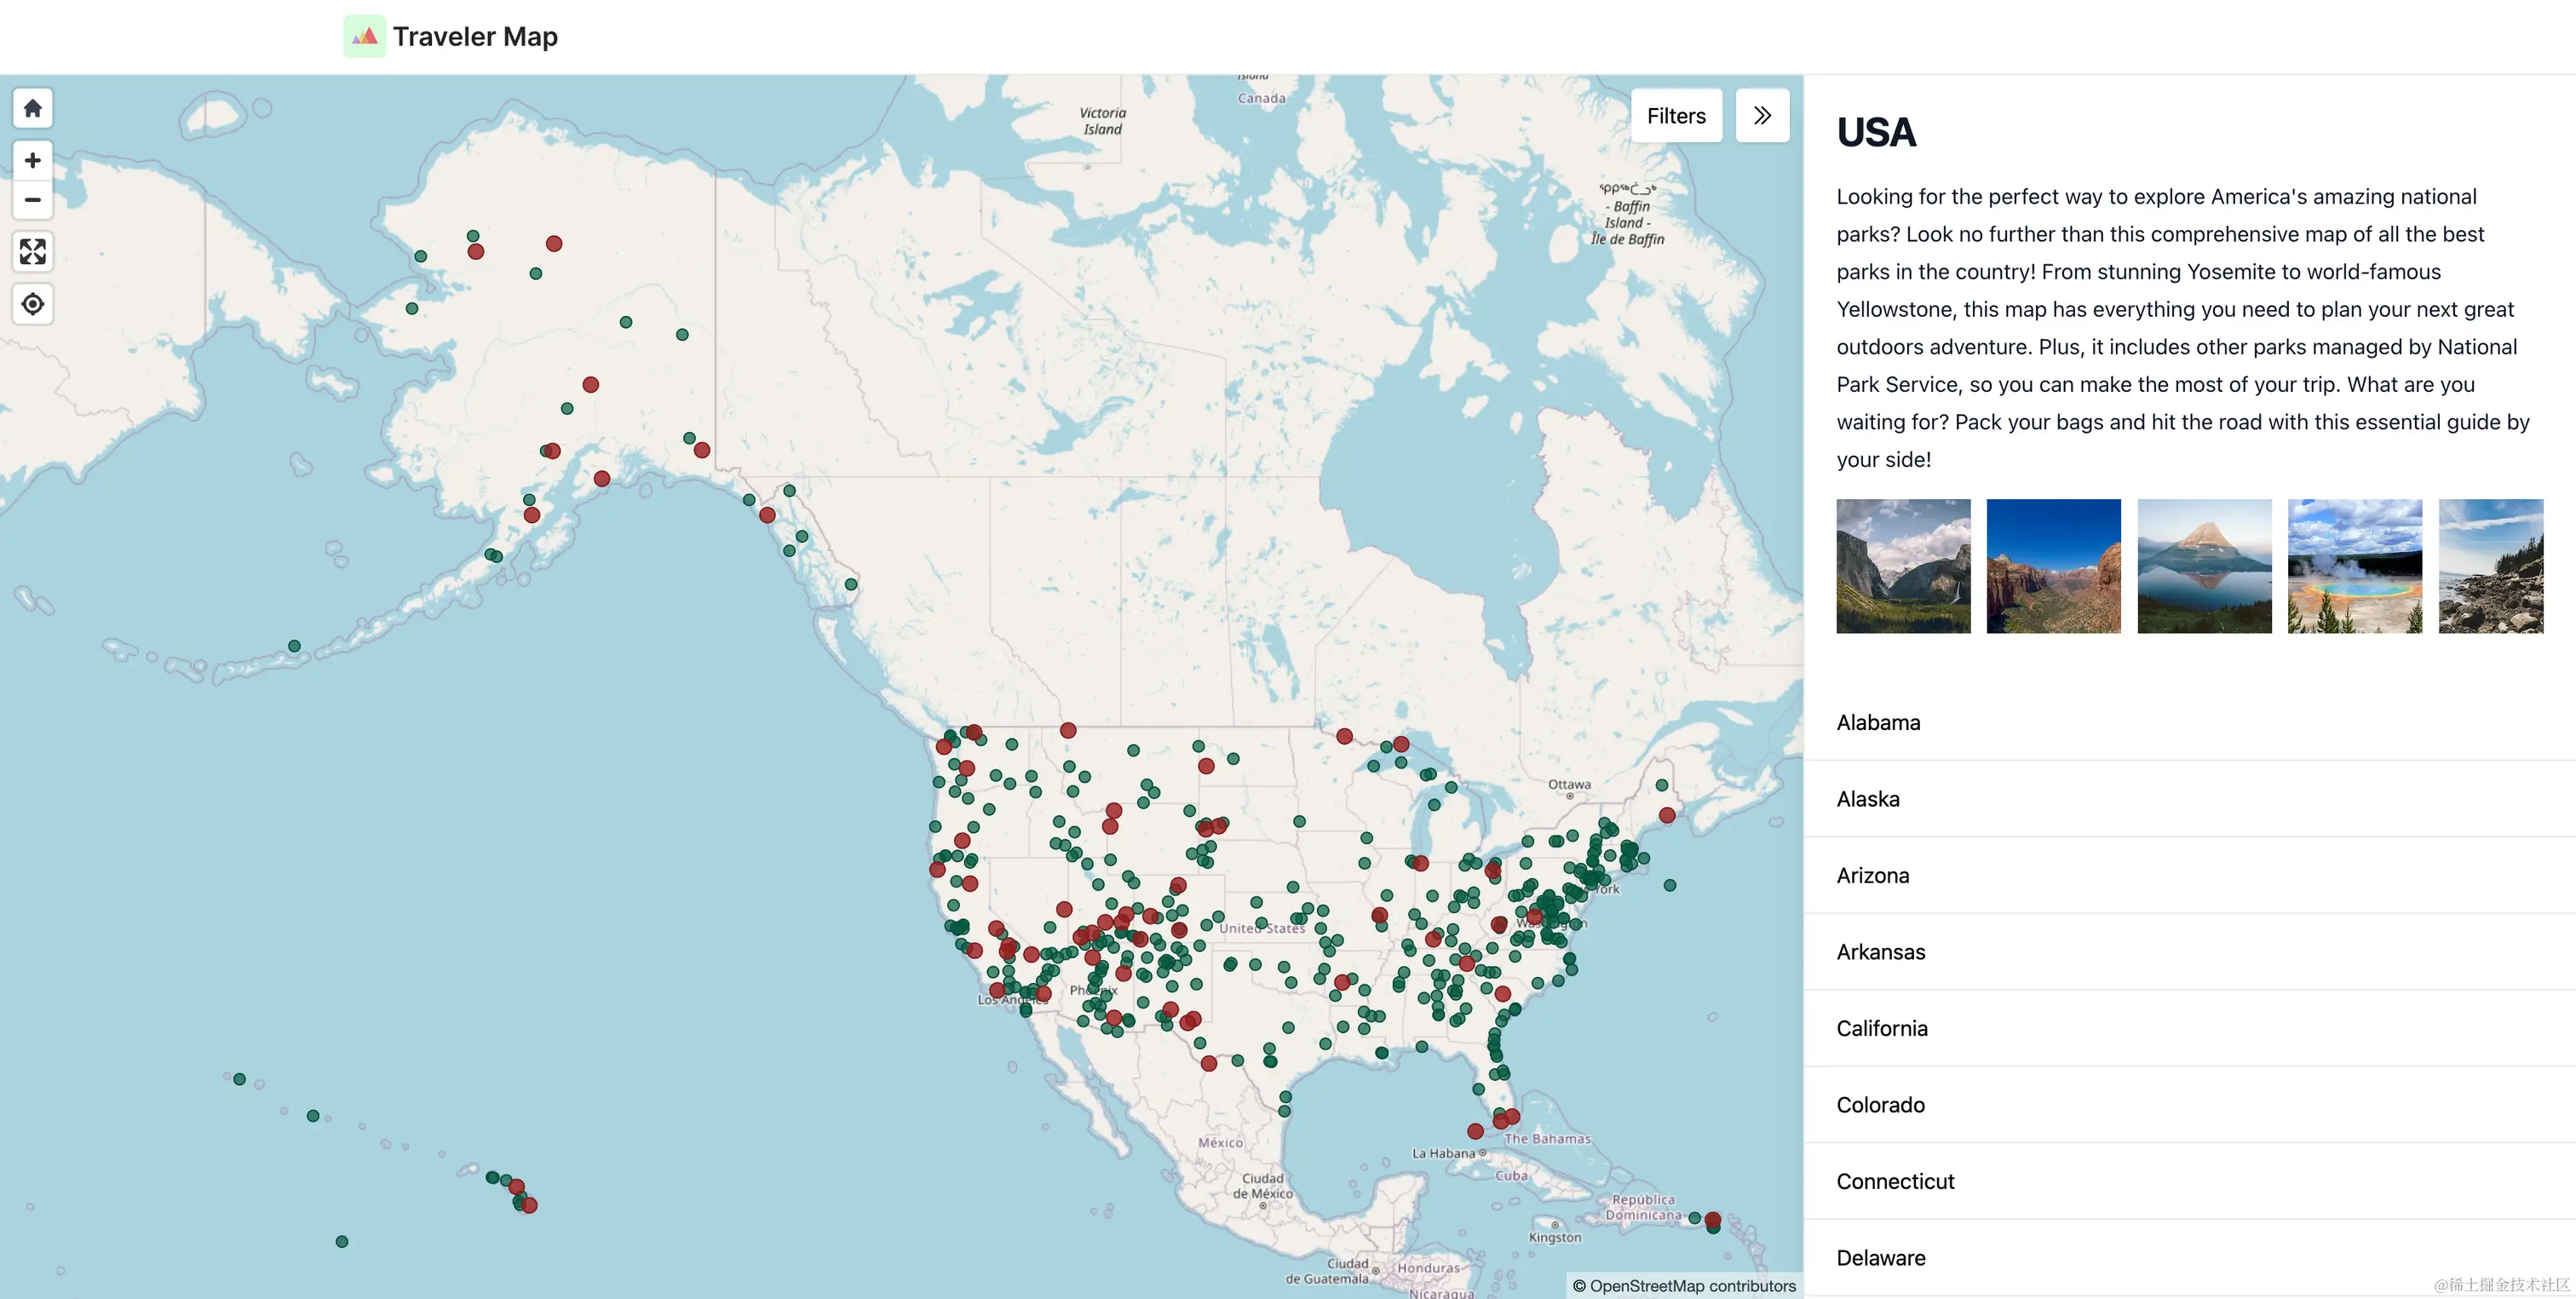Choose Delaware in the sidebar list
This screenshot has height=1299, width=2576.
coord(1880,1258)
